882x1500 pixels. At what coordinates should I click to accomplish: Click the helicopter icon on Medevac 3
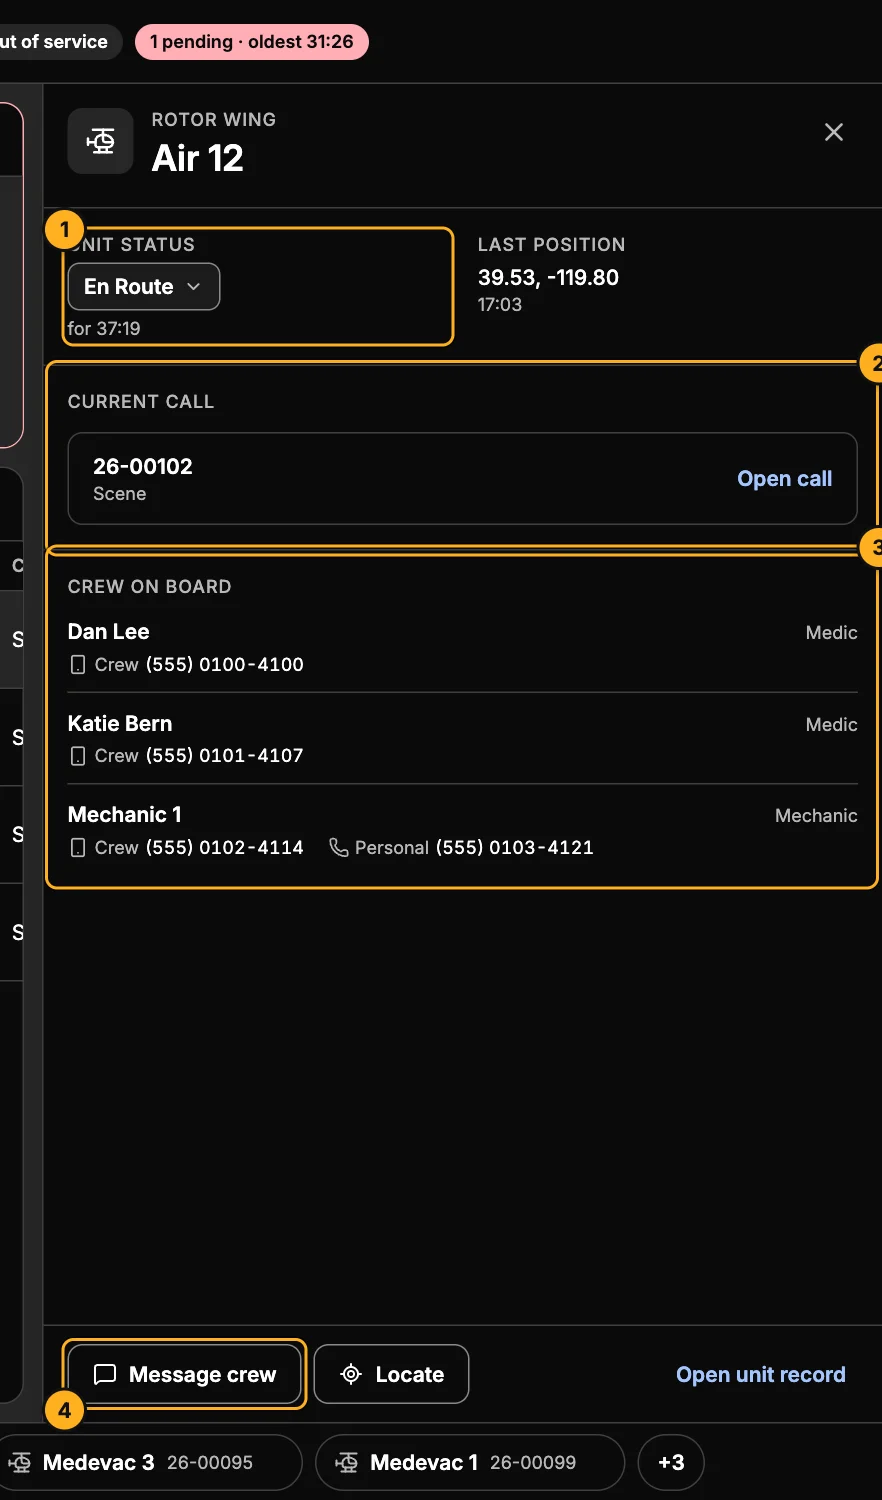tap(19, 1462)
